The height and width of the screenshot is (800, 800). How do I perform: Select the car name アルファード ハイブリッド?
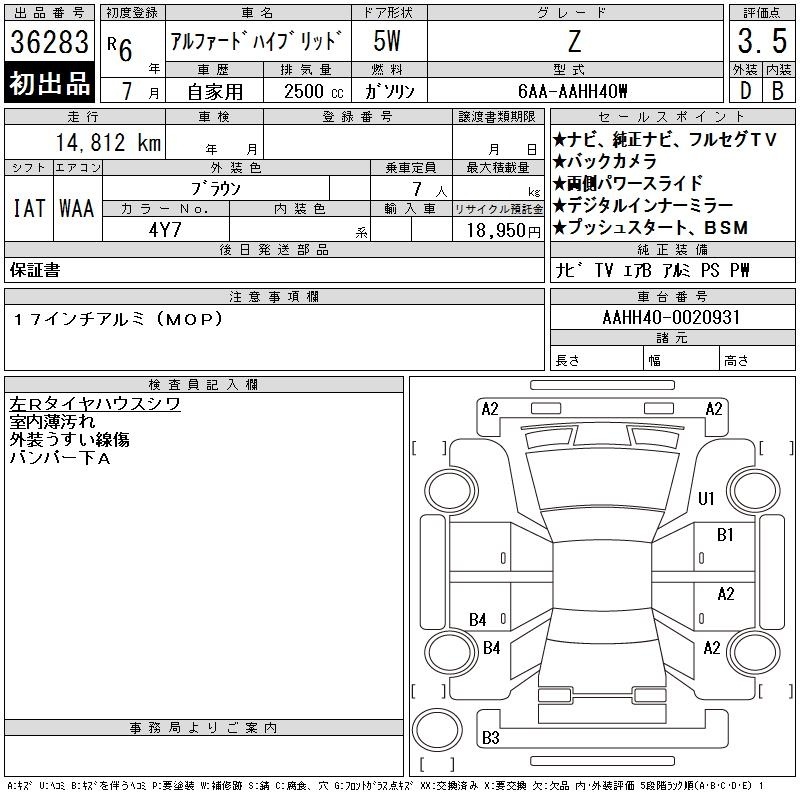click(x=257, y=41)
